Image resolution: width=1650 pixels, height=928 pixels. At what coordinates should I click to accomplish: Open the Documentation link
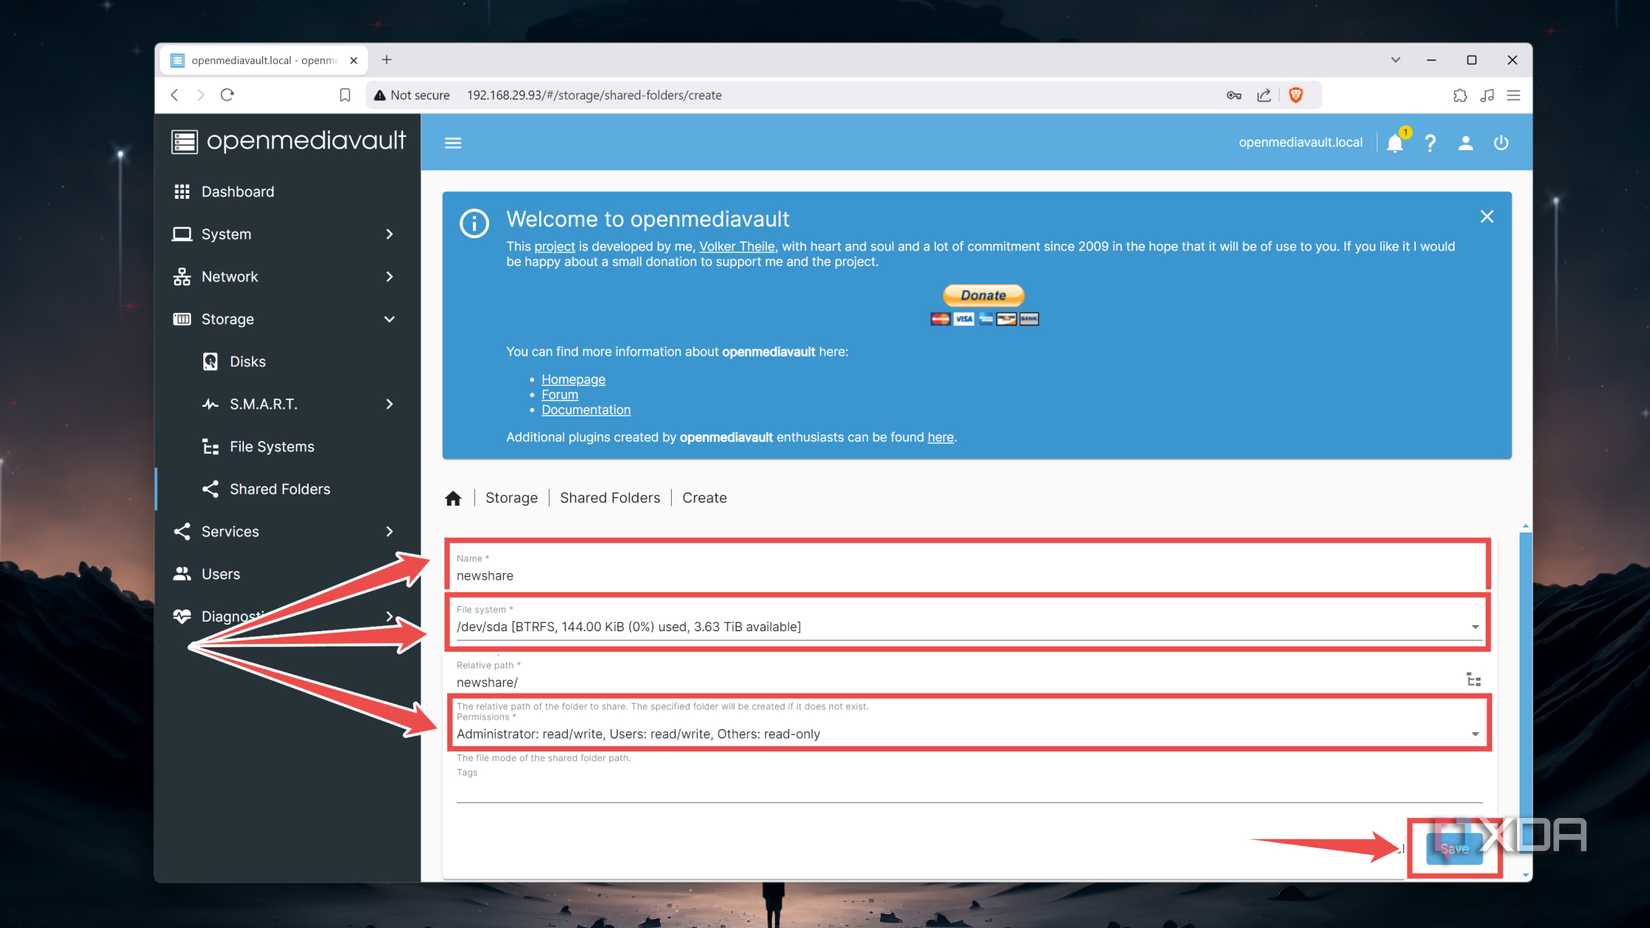click(x=586, y=410)
